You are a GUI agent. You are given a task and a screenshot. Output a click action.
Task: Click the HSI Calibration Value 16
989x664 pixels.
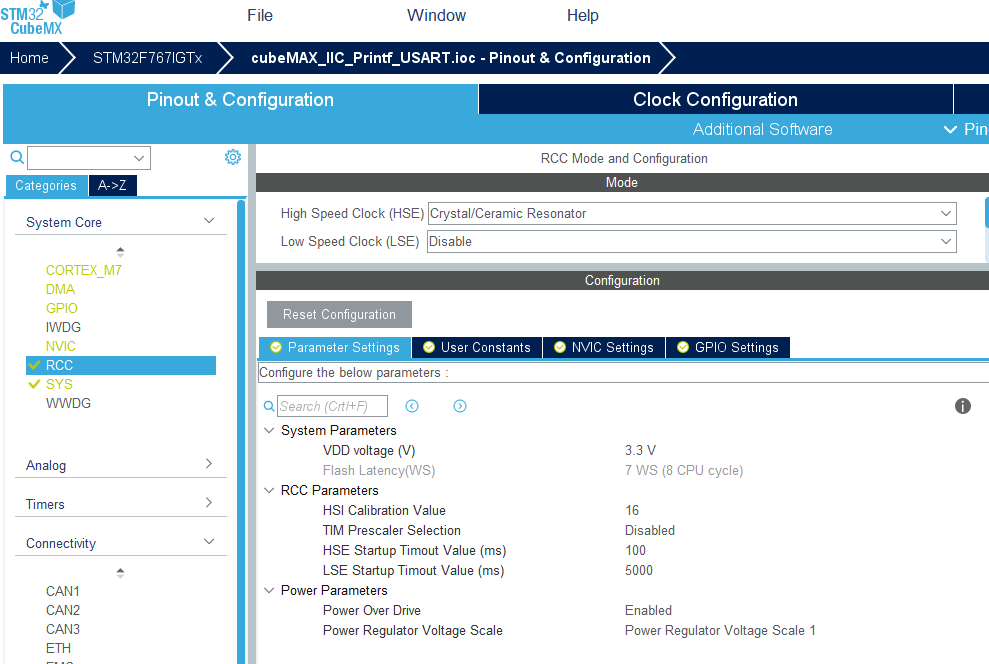tap(632, 510)
